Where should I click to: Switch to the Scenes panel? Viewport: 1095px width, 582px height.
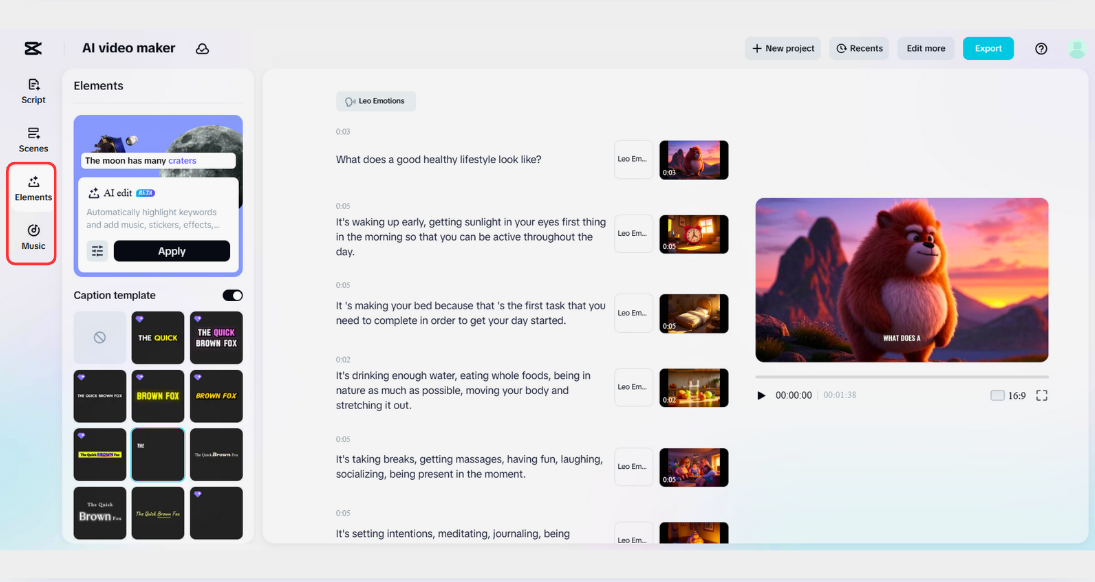pos(33,140)
